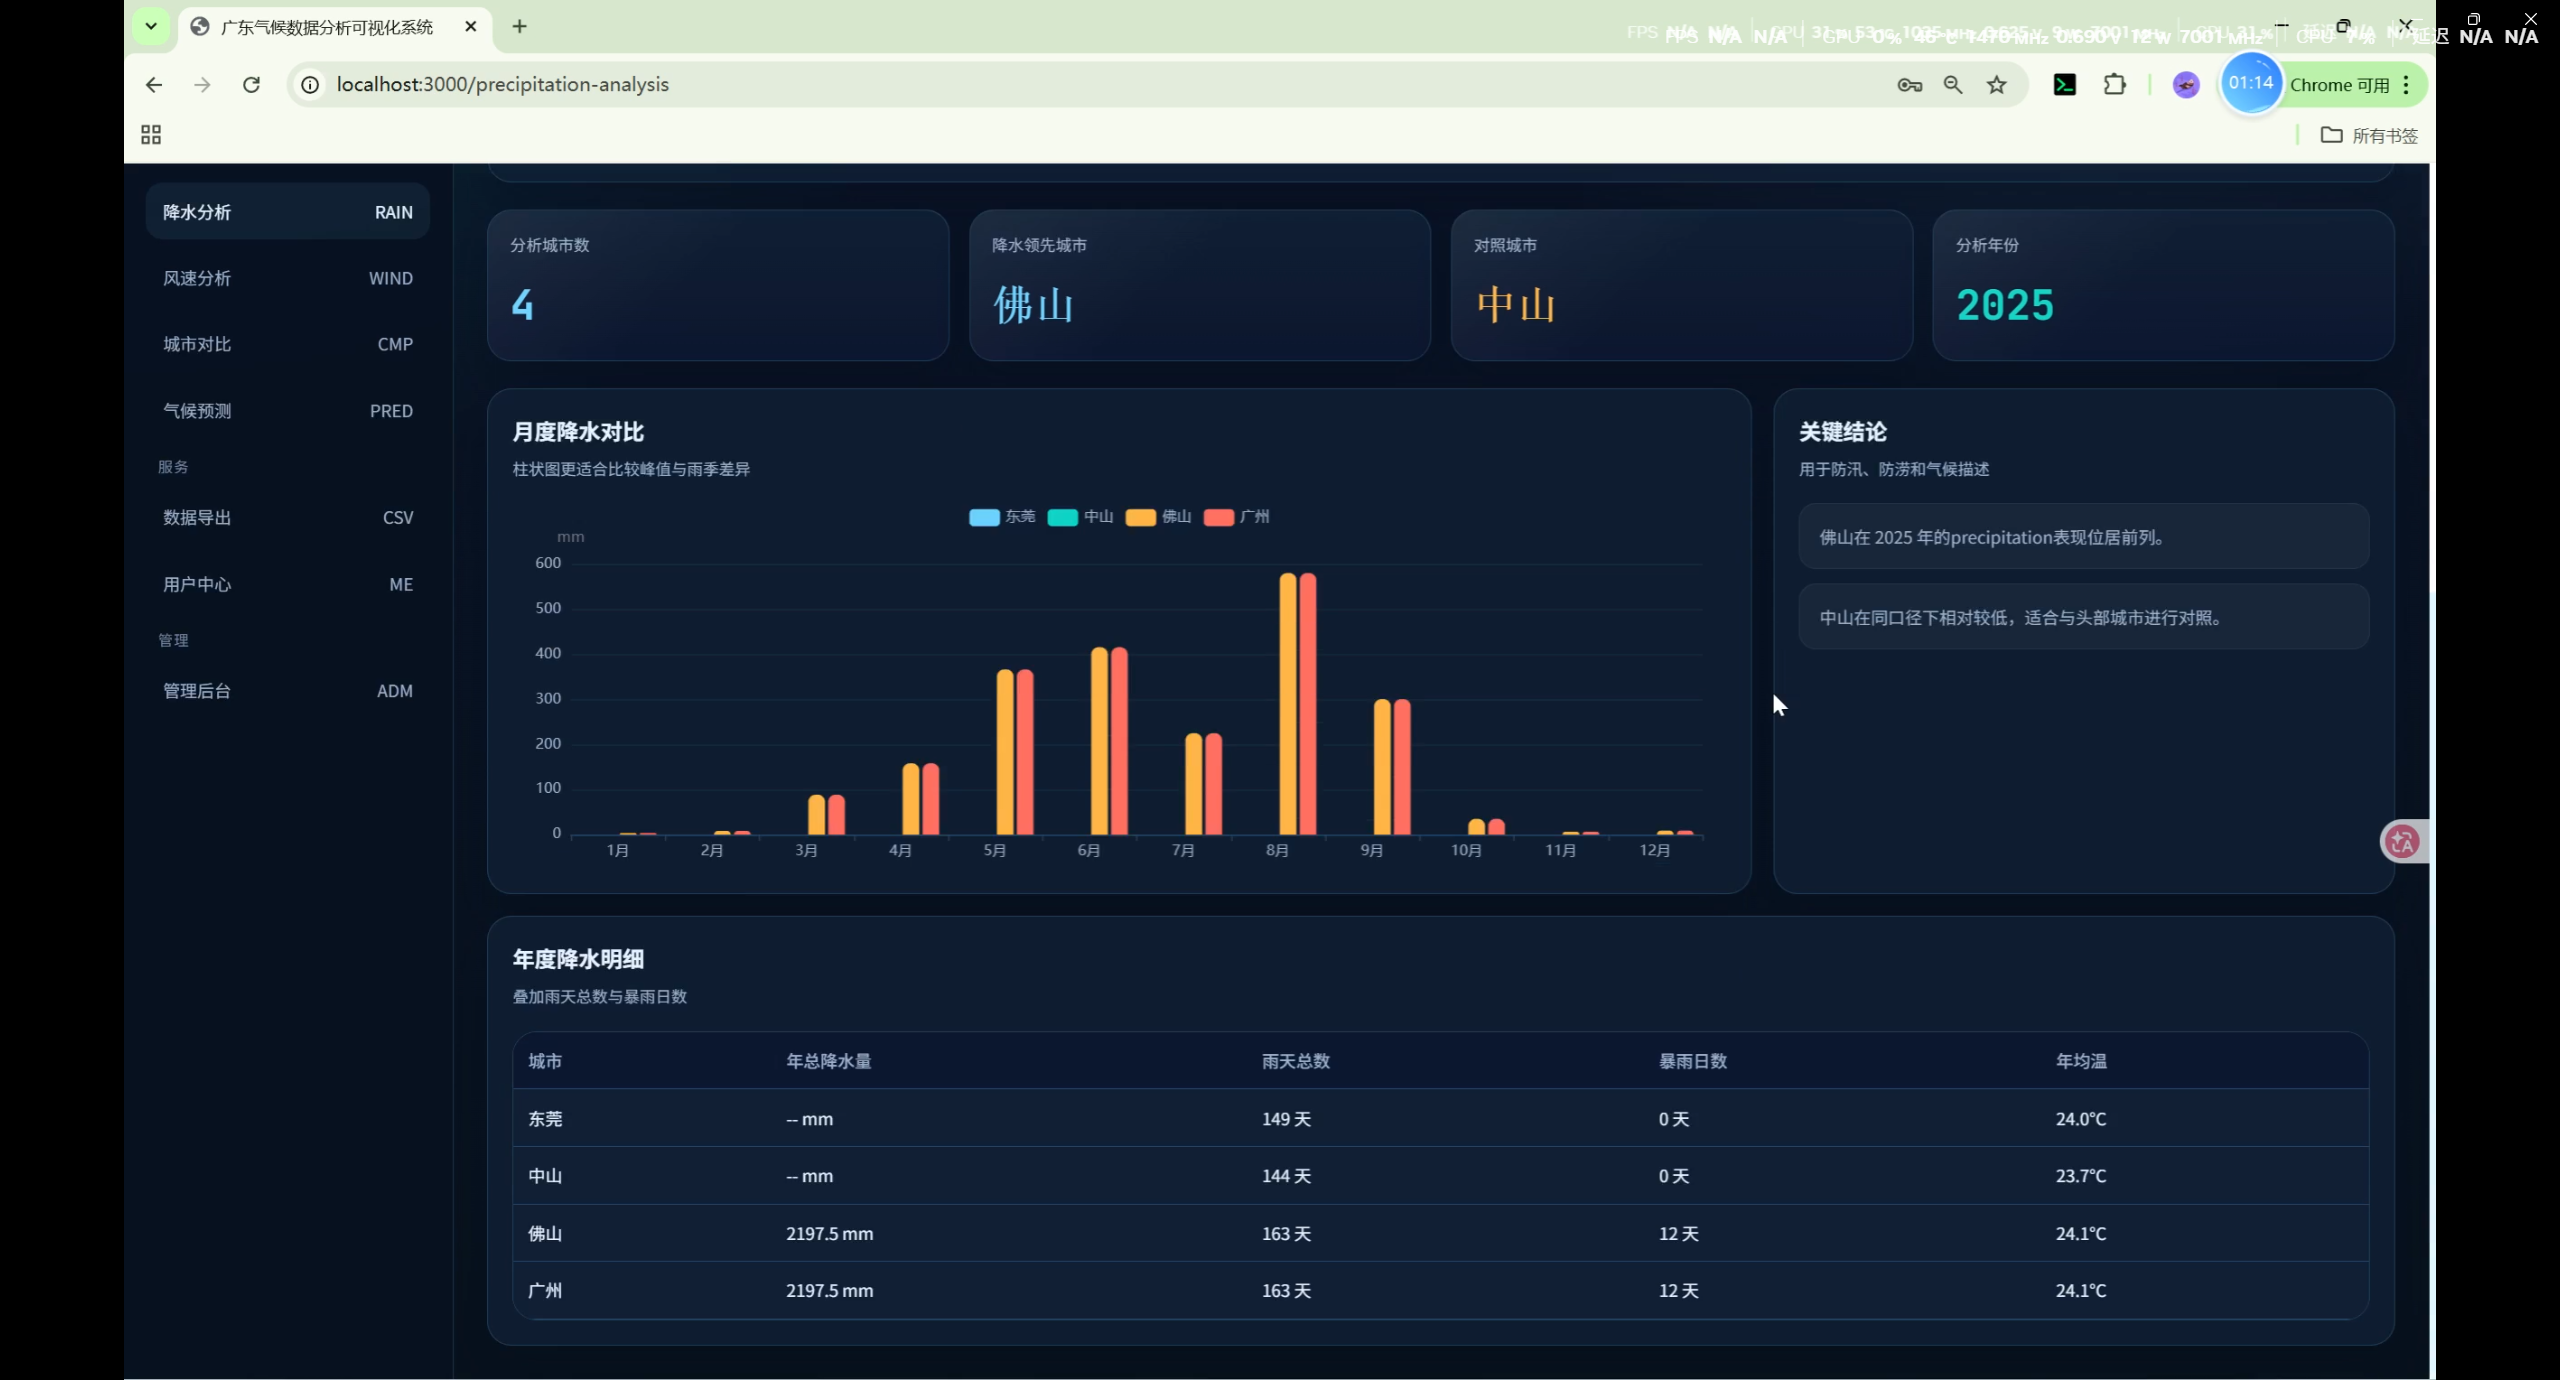The width and height of the screenshot is (2560, 1380).
Task: Expand the tab search dropdown arrow
Action: tap(151, 26)
